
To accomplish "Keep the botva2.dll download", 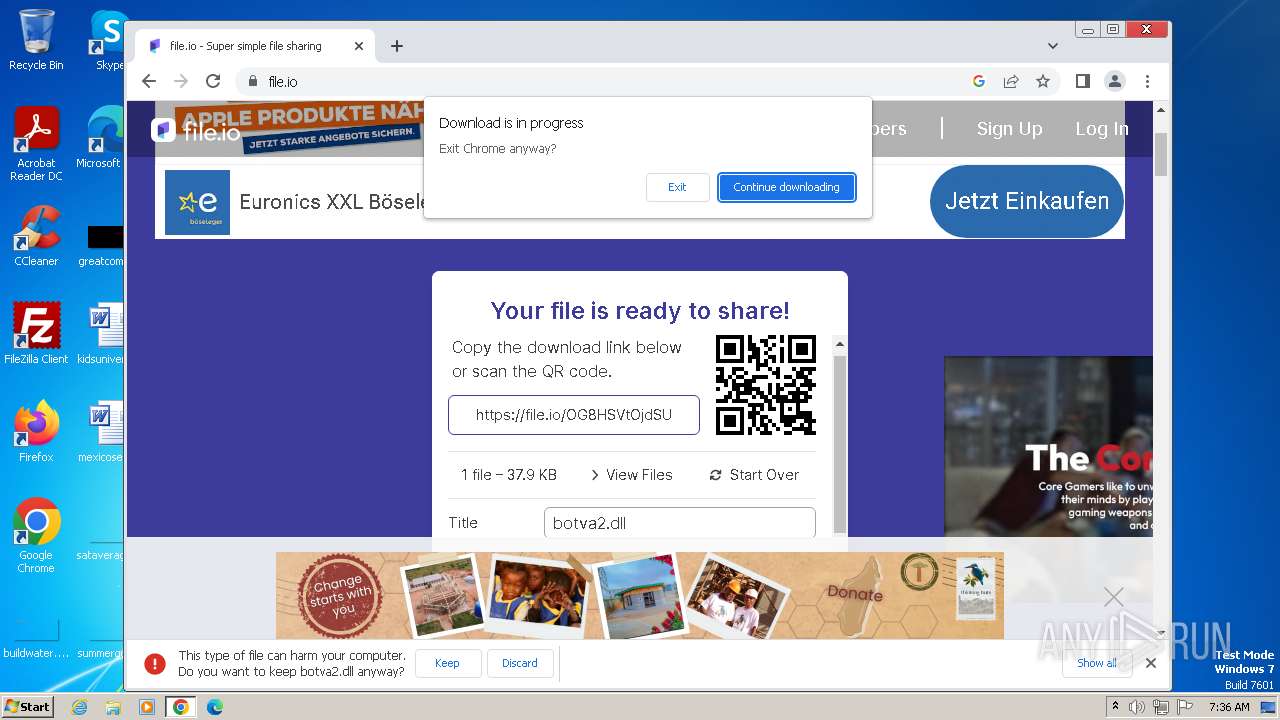I will [447, 663].
